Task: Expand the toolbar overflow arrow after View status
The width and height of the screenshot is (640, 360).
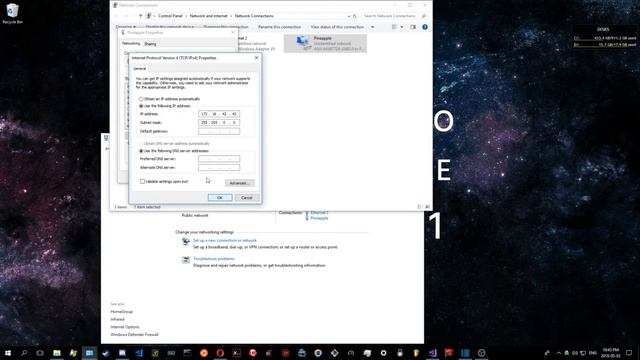Action: point(372,27)
